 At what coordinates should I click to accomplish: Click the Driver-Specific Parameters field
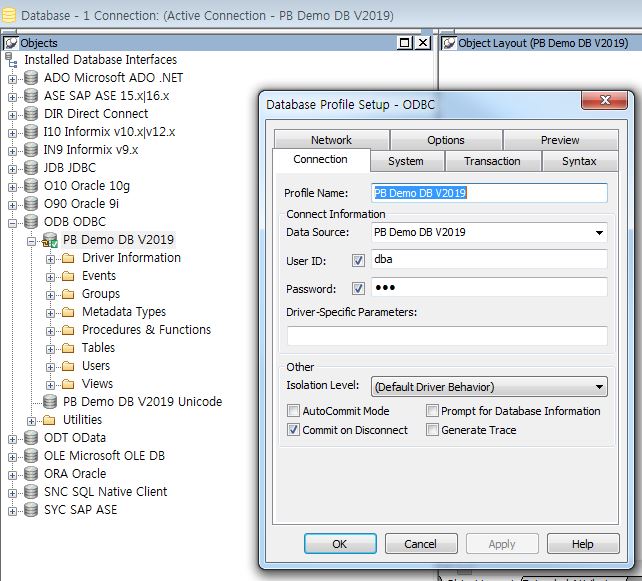point(447,336)
